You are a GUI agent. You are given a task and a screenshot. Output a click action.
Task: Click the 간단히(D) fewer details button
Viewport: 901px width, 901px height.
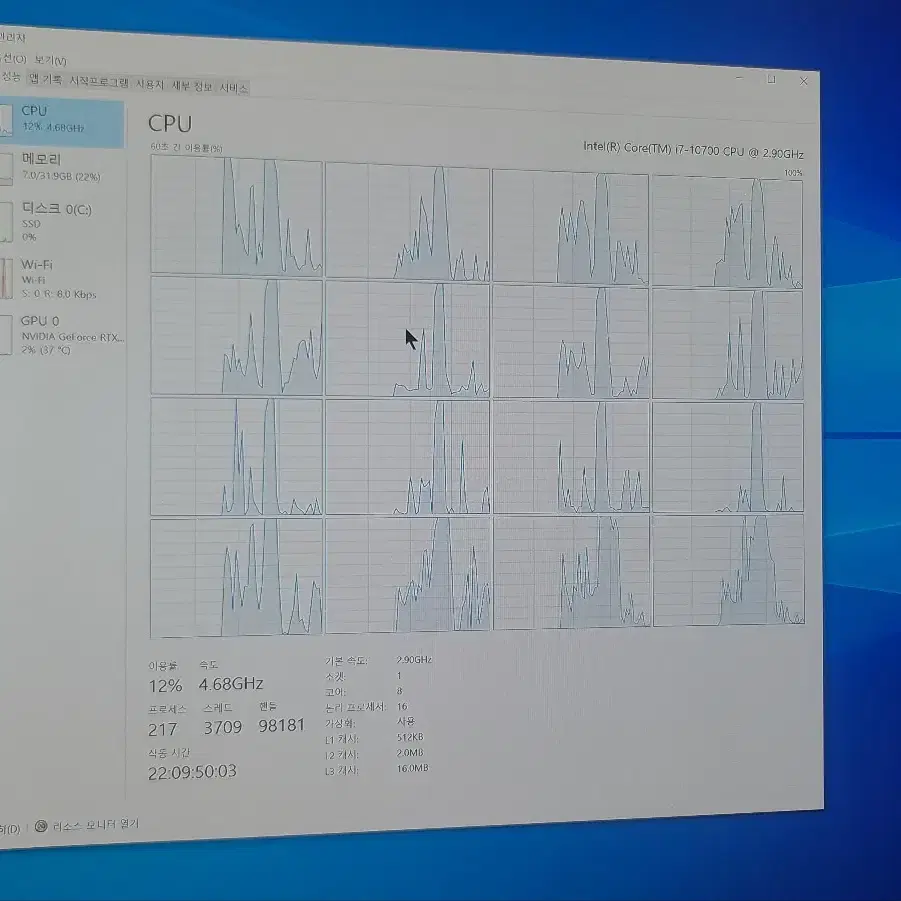click(x=10, y=829)
